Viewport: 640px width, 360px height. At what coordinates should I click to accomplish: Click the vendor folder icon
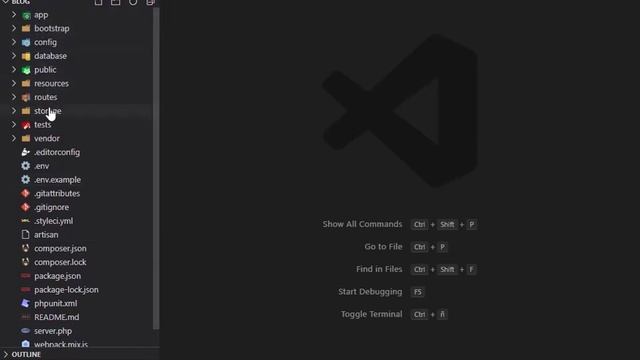click(26, 138)
